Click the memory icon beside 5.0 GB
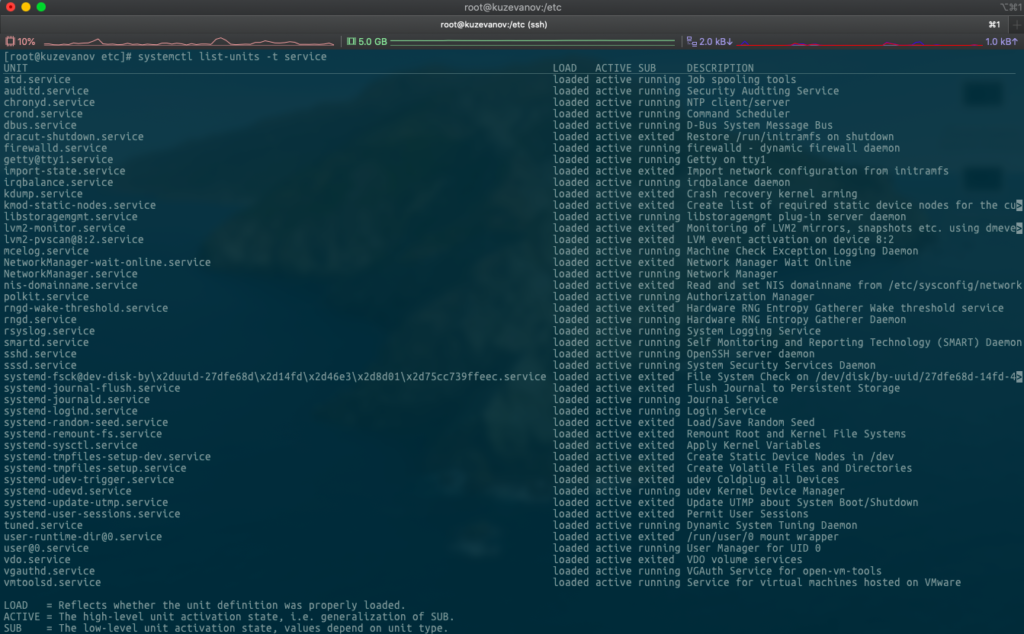The image size is (1024, 634). (x=350, y=42)
